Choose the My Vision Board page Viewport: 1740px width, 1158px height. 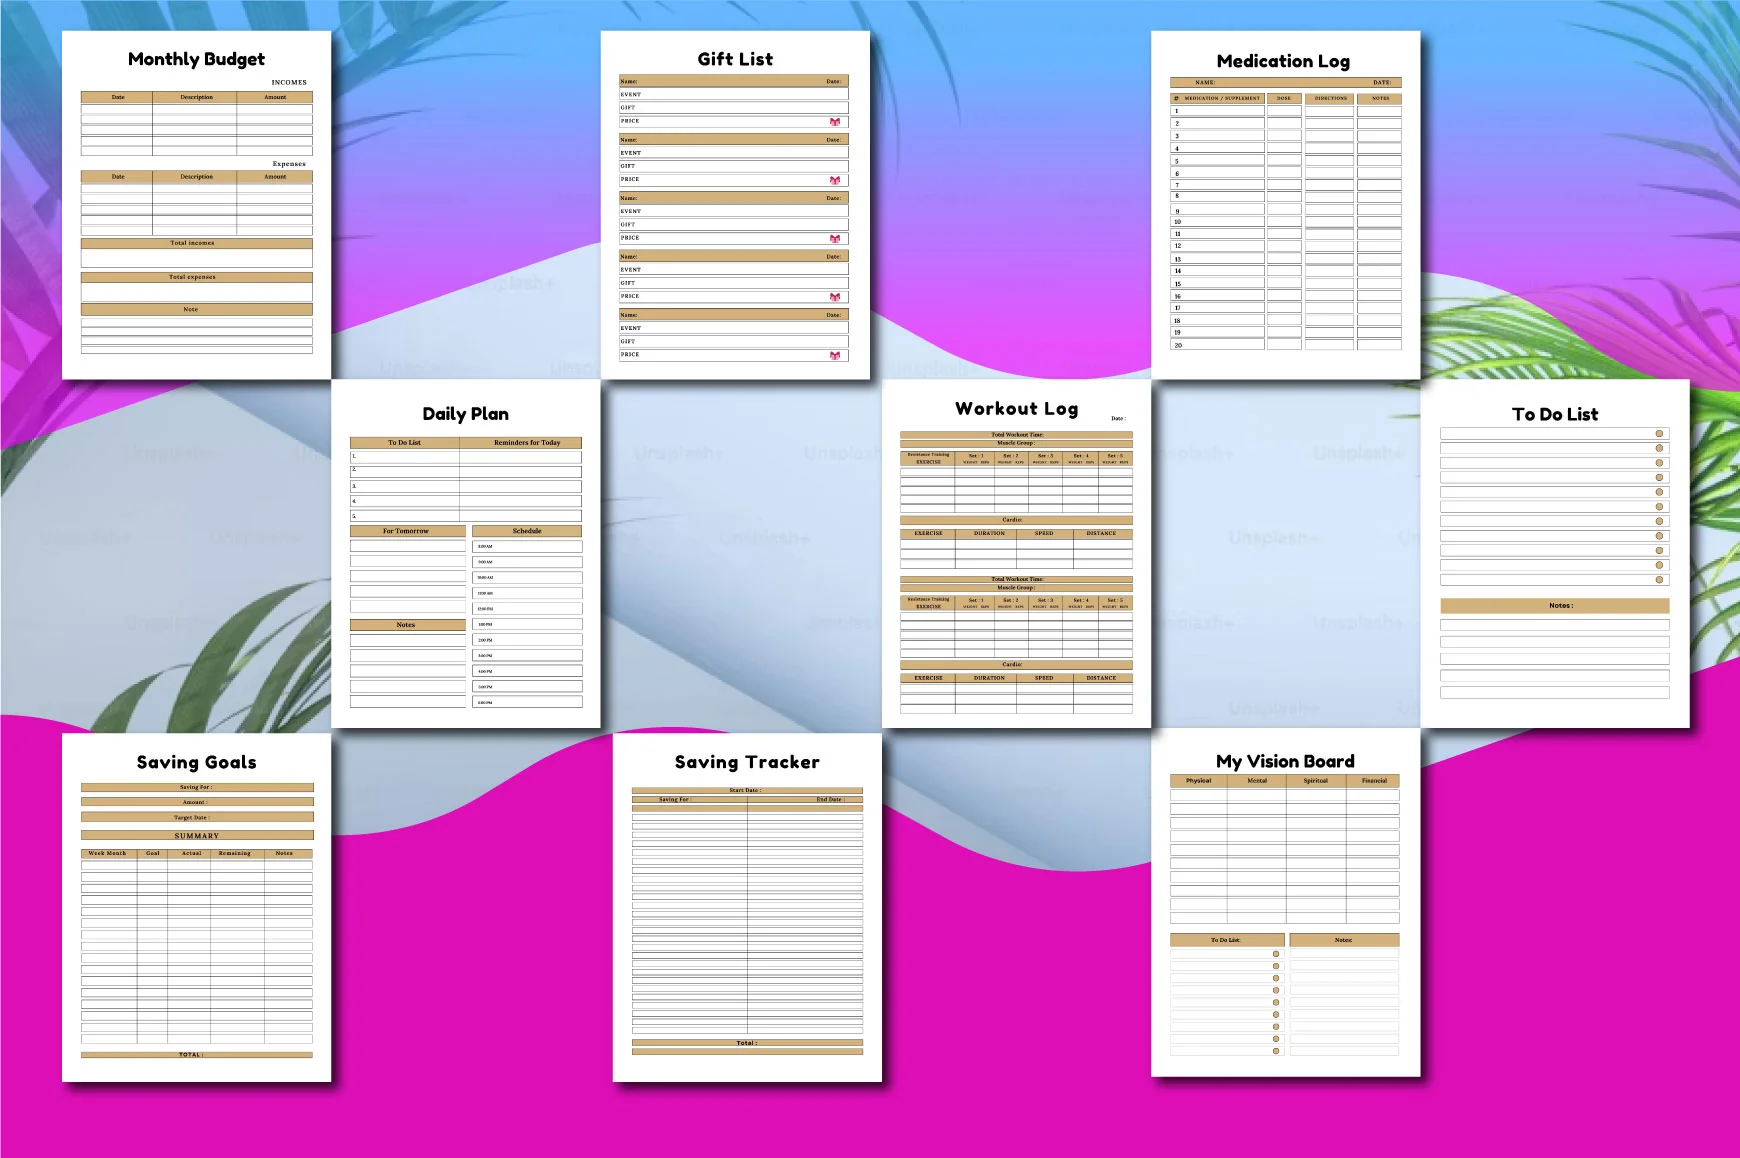[1285, 902]
